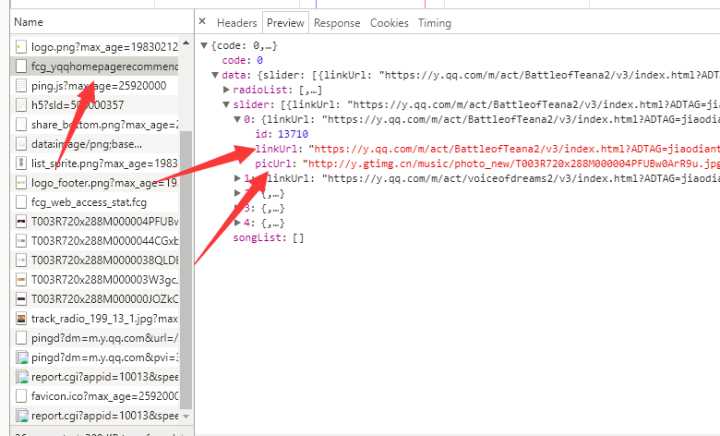Click the linkUrl BattleofTeana2 string value

(513, 149)
